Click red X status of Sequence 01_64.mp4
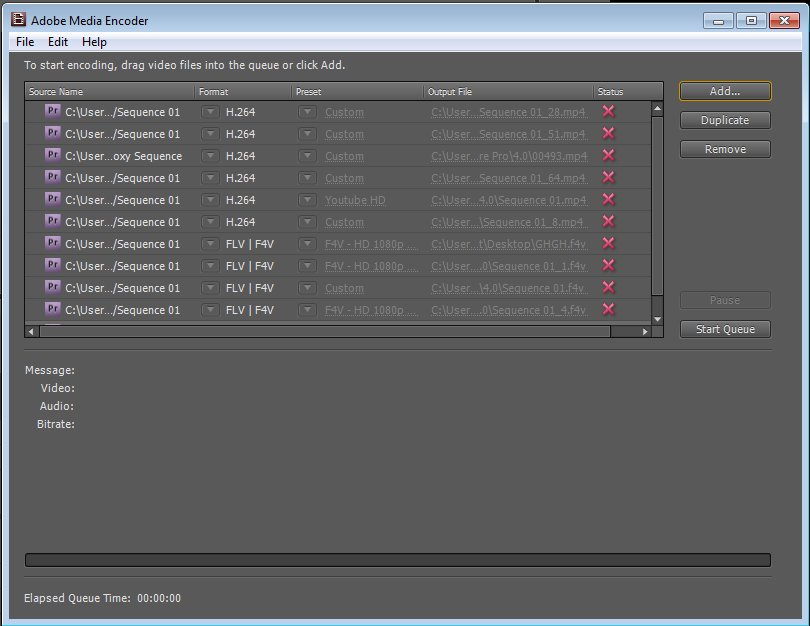The width and height of the screenshot is (810, 626). 609,177
